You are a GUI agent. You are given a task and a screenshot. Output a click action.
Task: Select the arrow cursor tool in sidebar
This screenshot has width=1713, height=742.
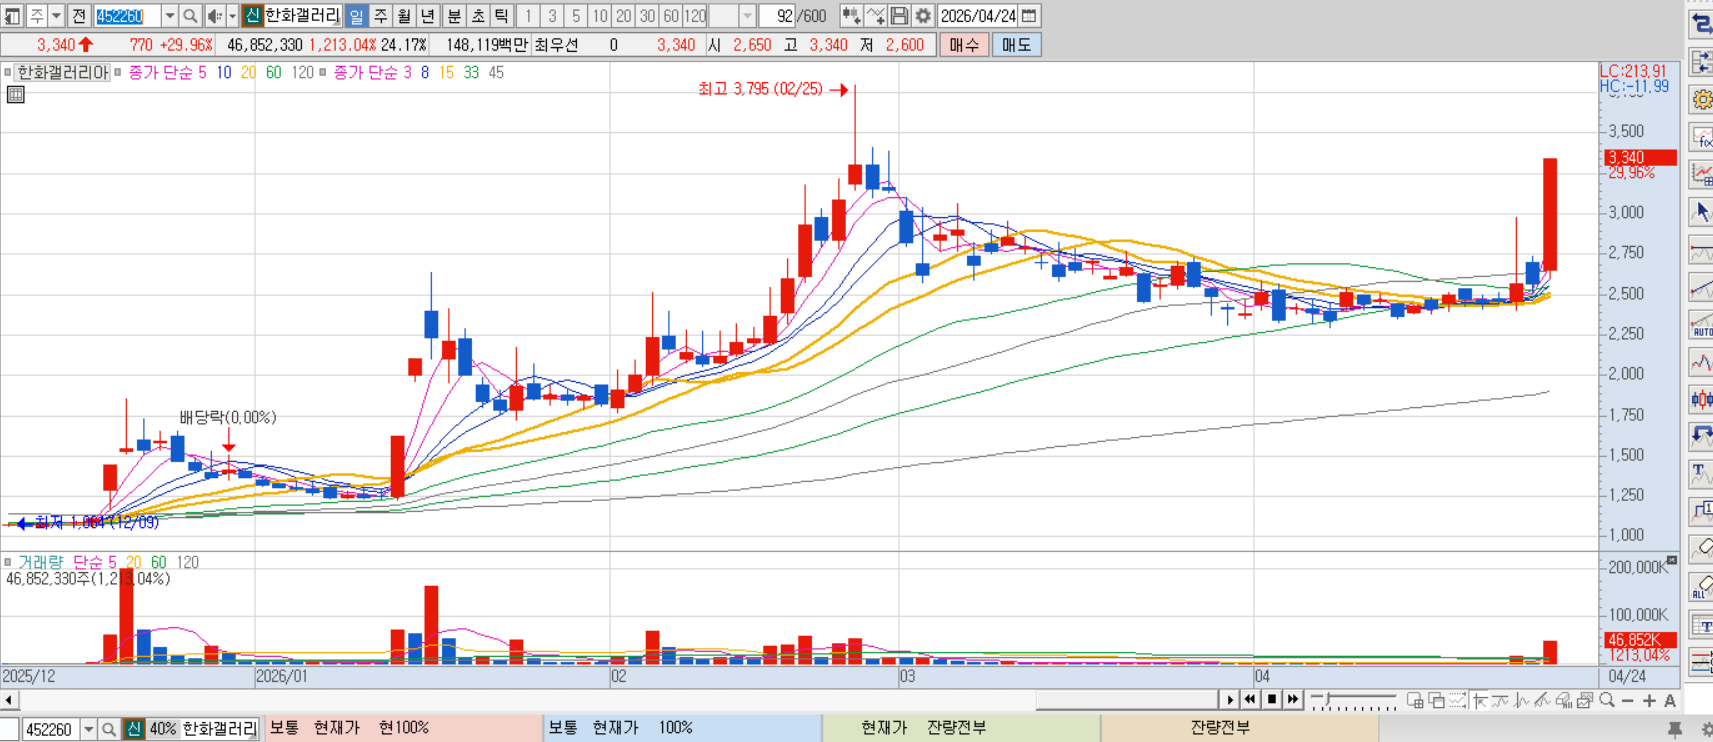pyautogui.click(x=1700, y=212)
